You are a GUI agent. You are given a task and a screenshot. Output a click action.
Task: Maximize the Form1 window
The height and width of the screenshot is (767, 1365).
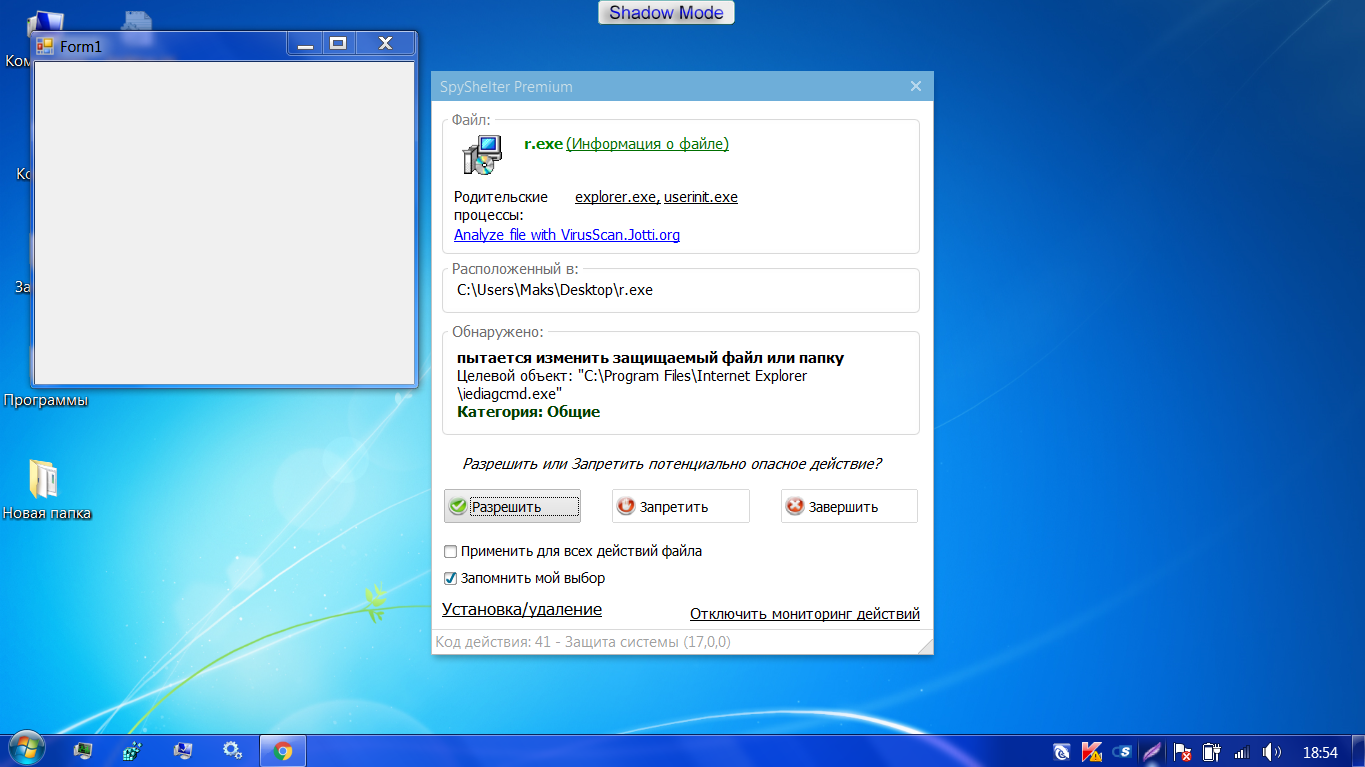point(339,44)
